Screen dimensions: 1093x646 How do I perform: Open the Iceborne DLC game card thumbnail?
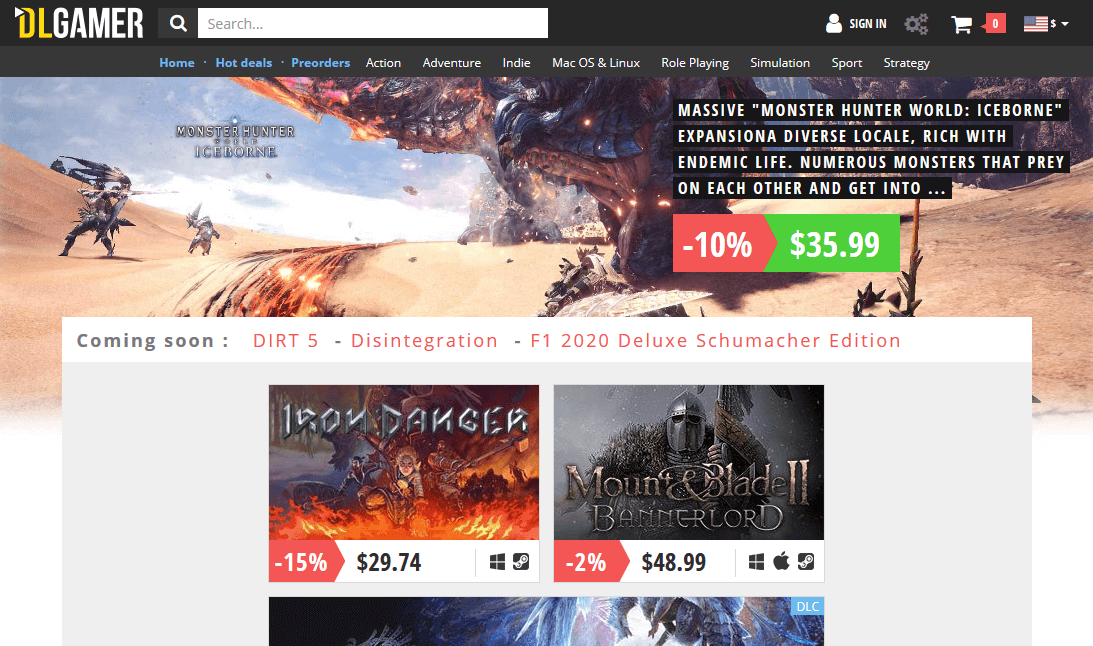546,622
